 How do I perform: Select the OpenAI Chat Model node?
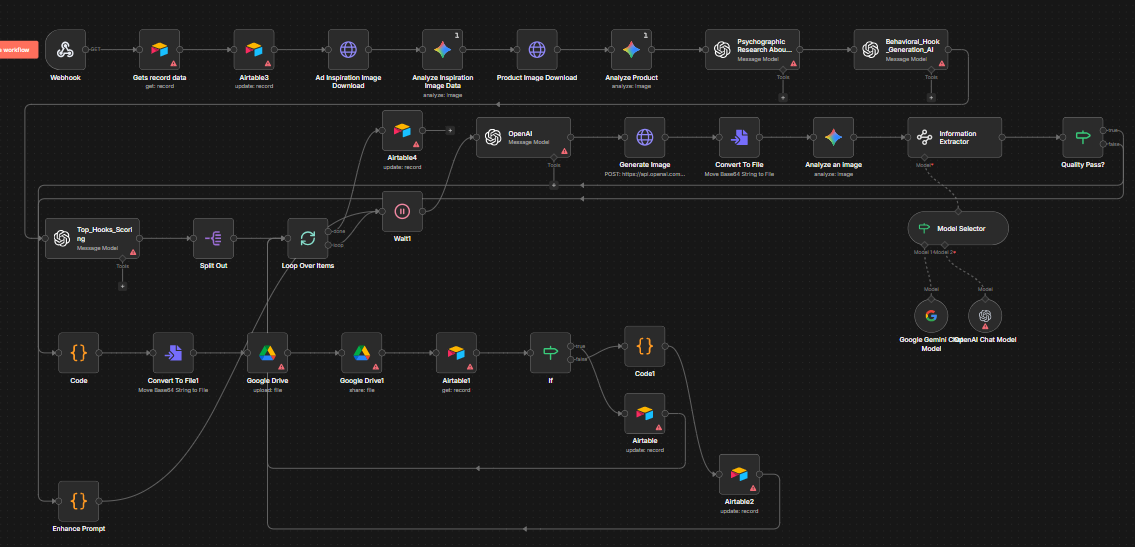coord(984,315)
